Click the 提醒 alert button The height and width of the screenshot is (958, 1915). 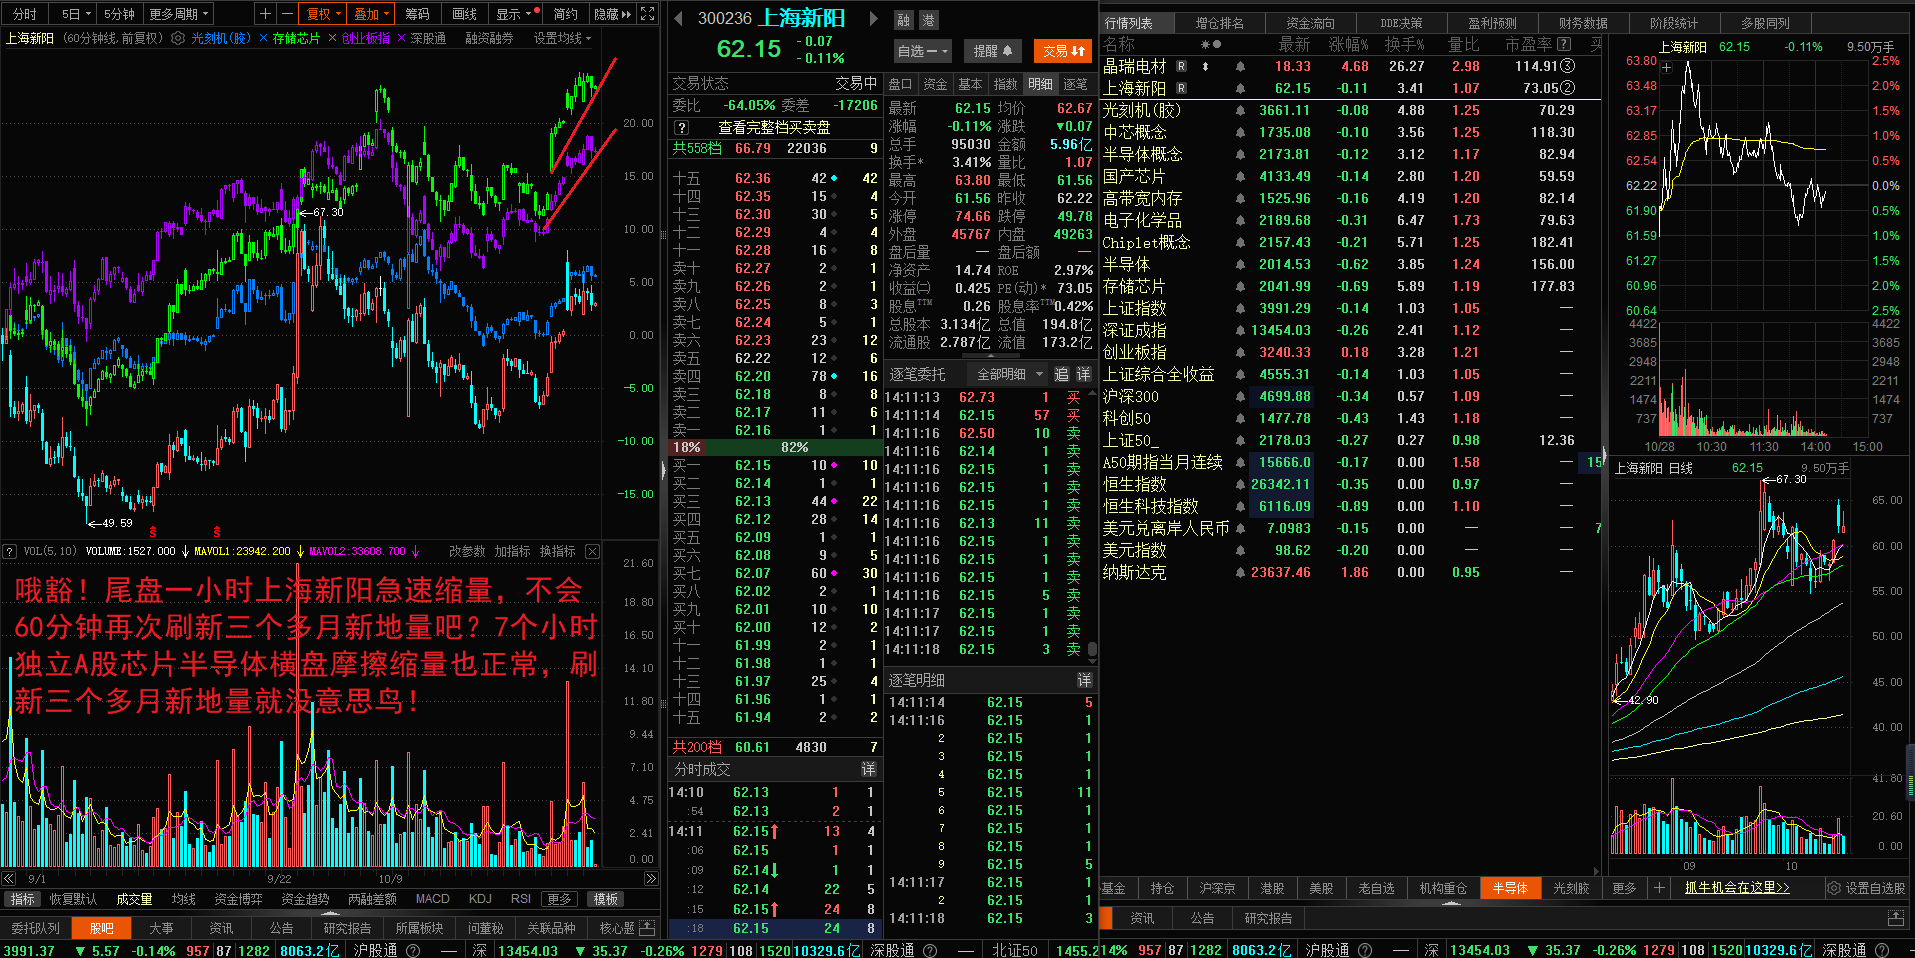[993, 51]
